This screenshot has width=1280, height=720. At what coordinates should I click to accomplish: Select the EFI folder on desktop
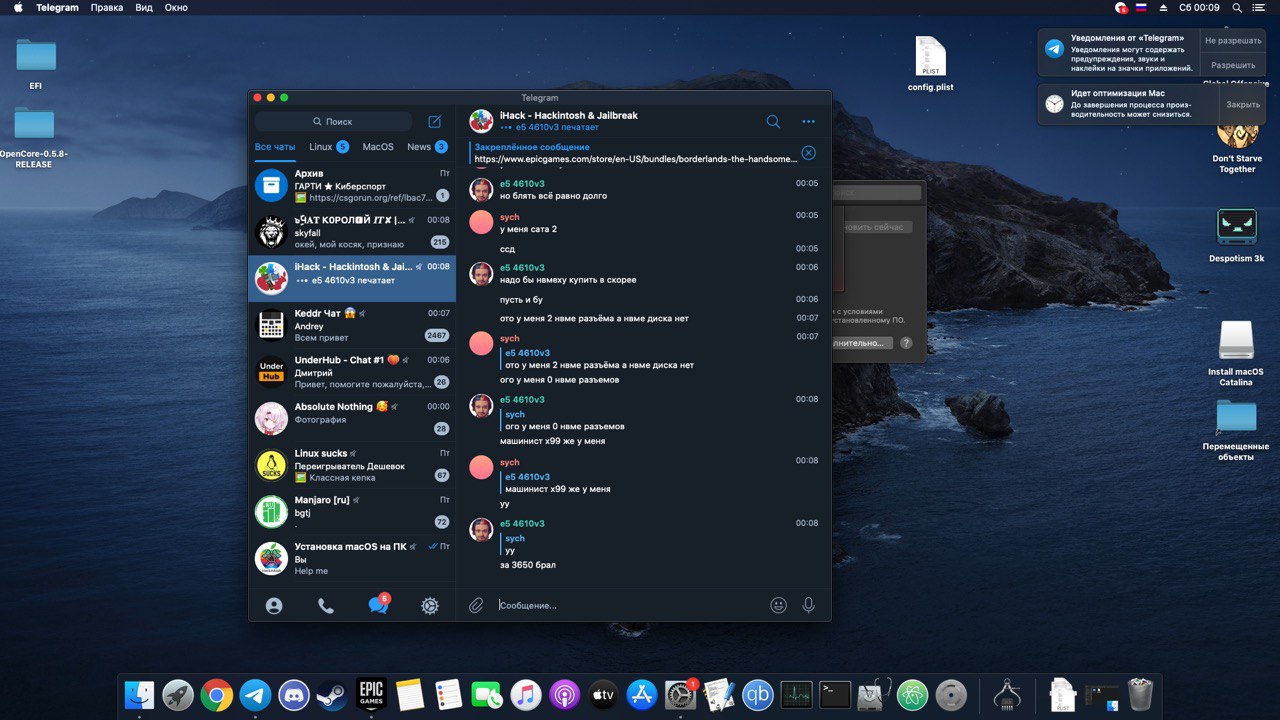36,64
